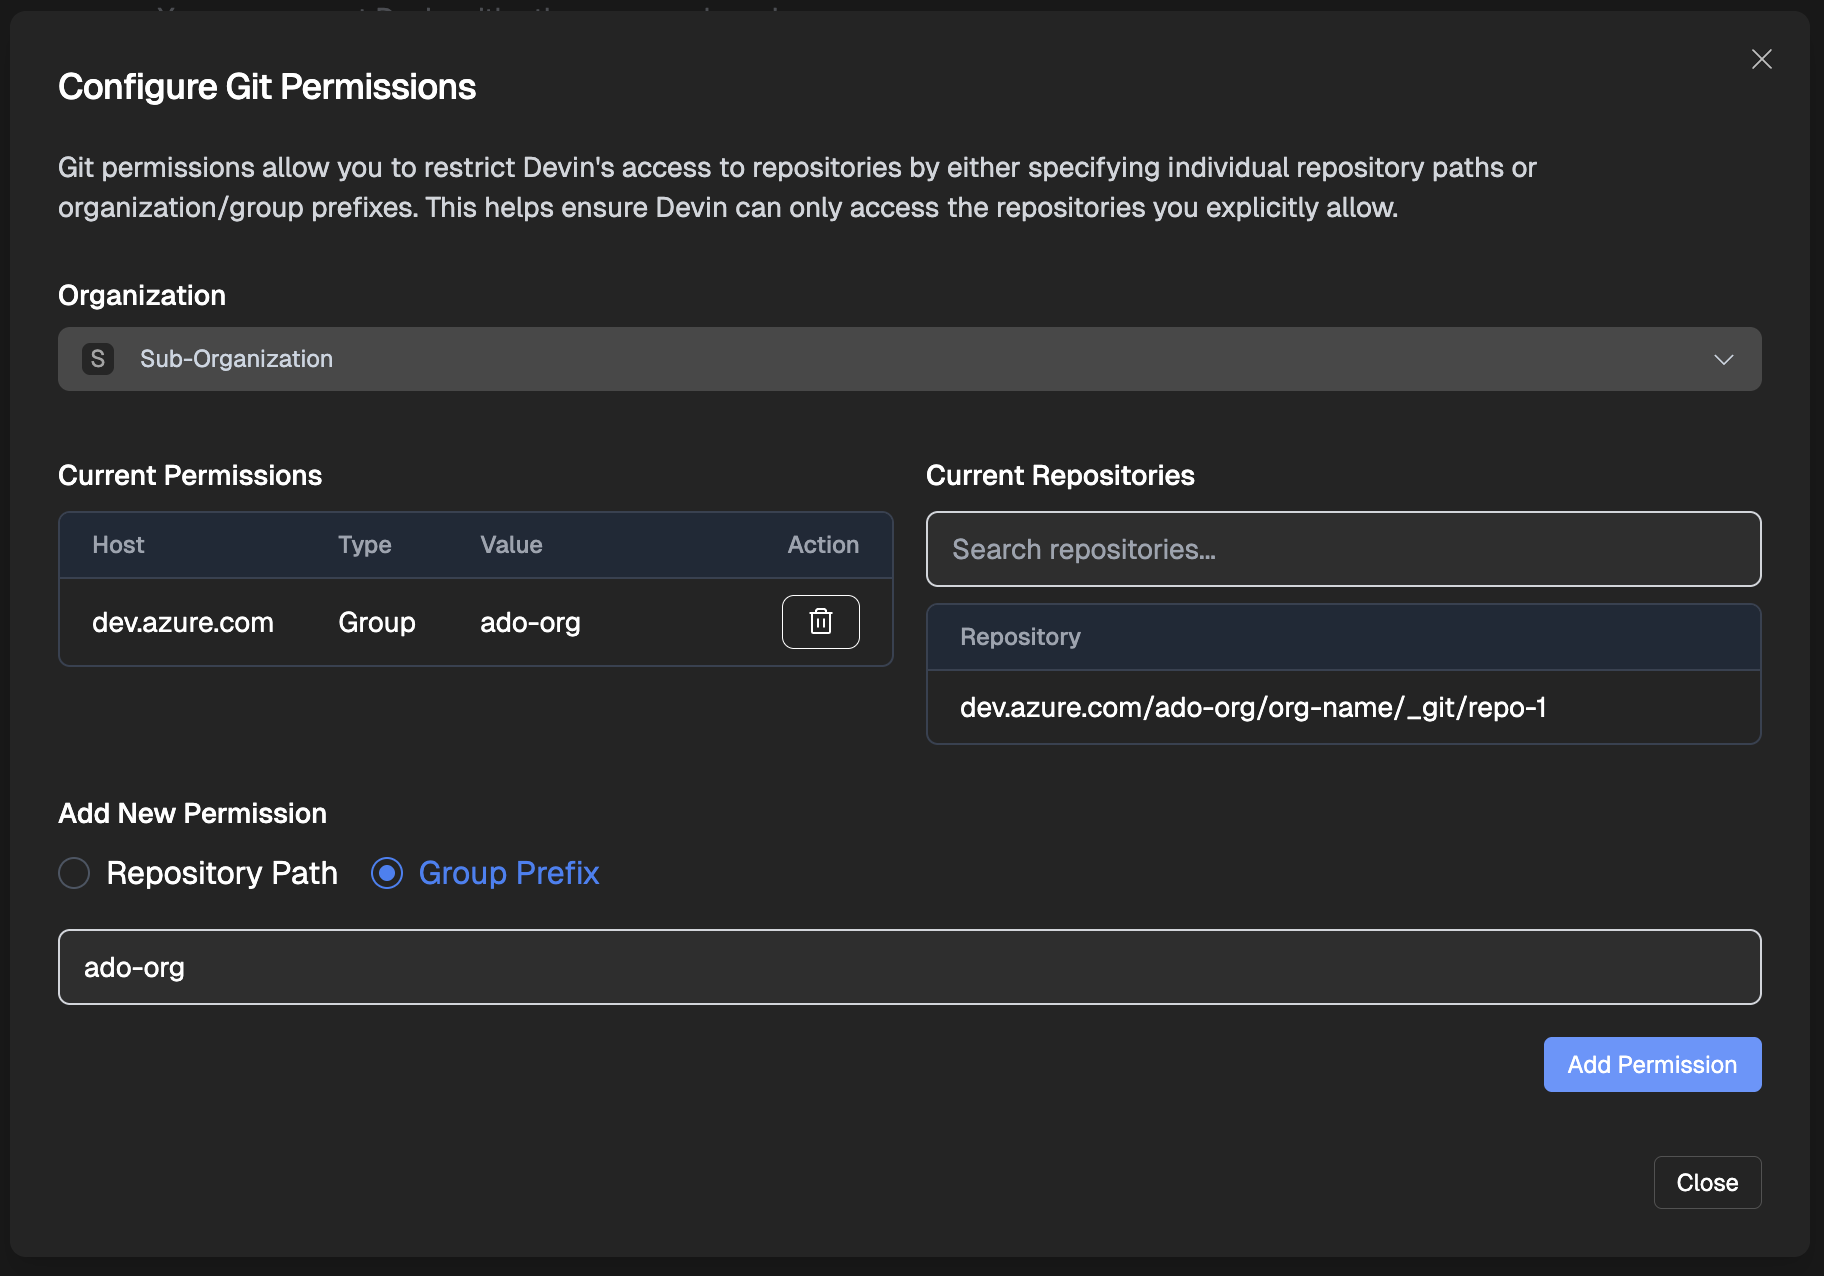The width and height of the screenshot is (1824, 1276).
Task: Click the ado-org prefix input field
Action: (908, 967)
